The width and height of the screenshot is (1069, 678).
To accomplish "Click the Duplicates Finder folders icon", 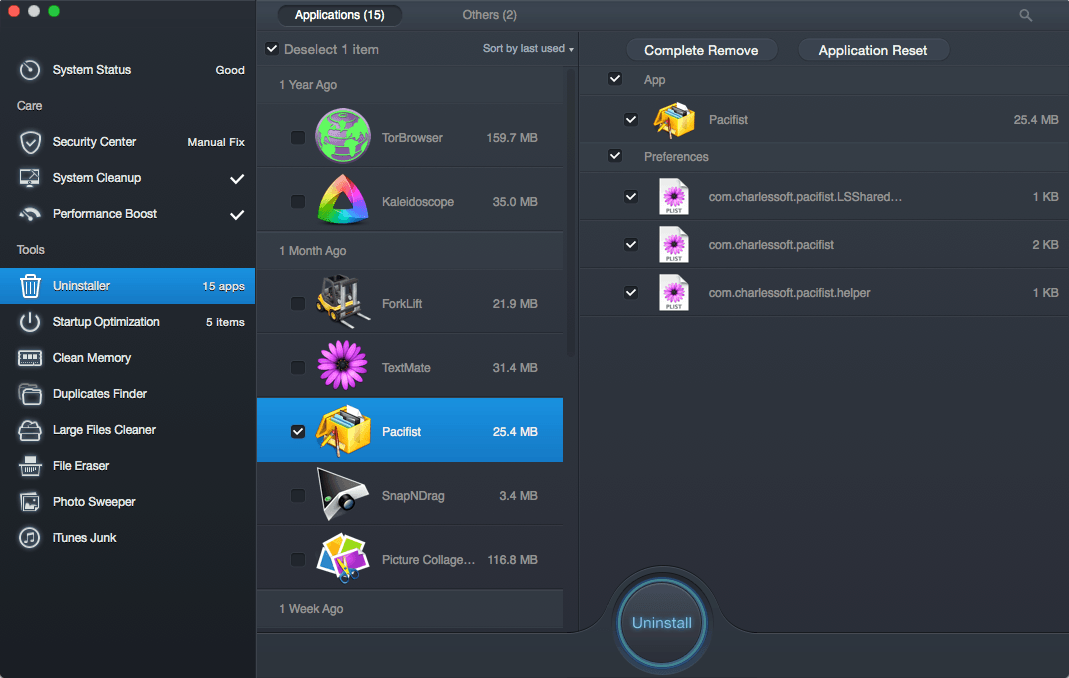I will 30,394.
